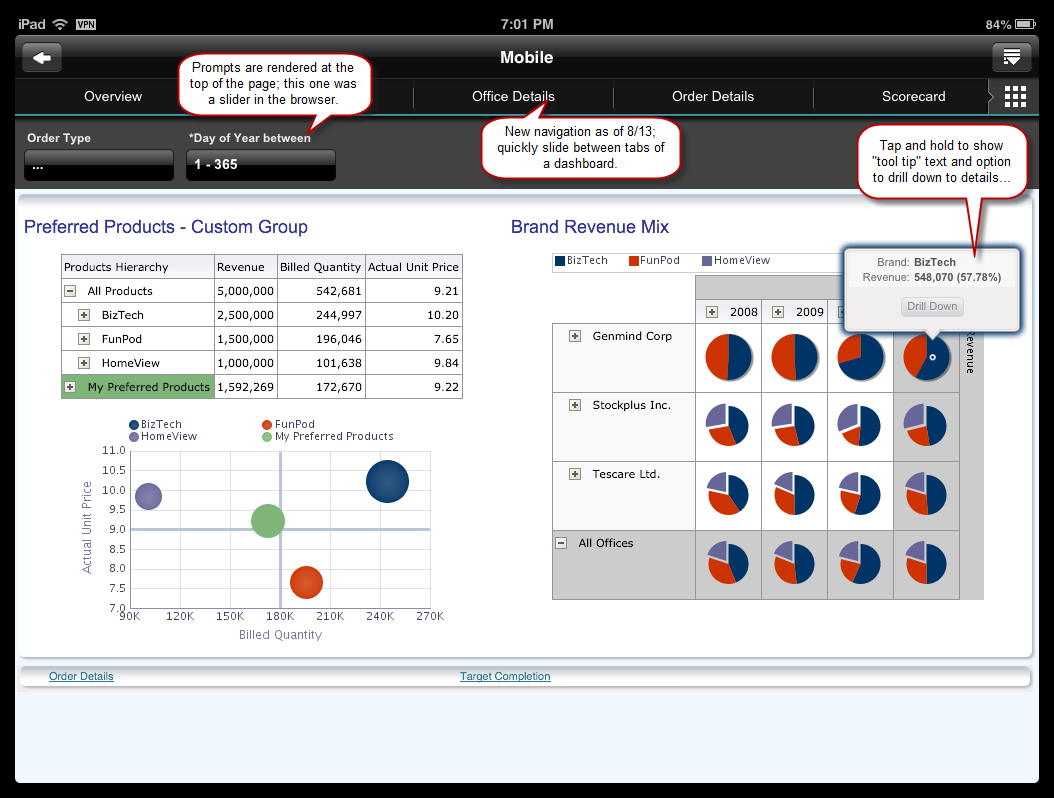Select the highlighted My Preferred Products row
The width and height of the screenshot is (1054, 798).
(137, 386)
